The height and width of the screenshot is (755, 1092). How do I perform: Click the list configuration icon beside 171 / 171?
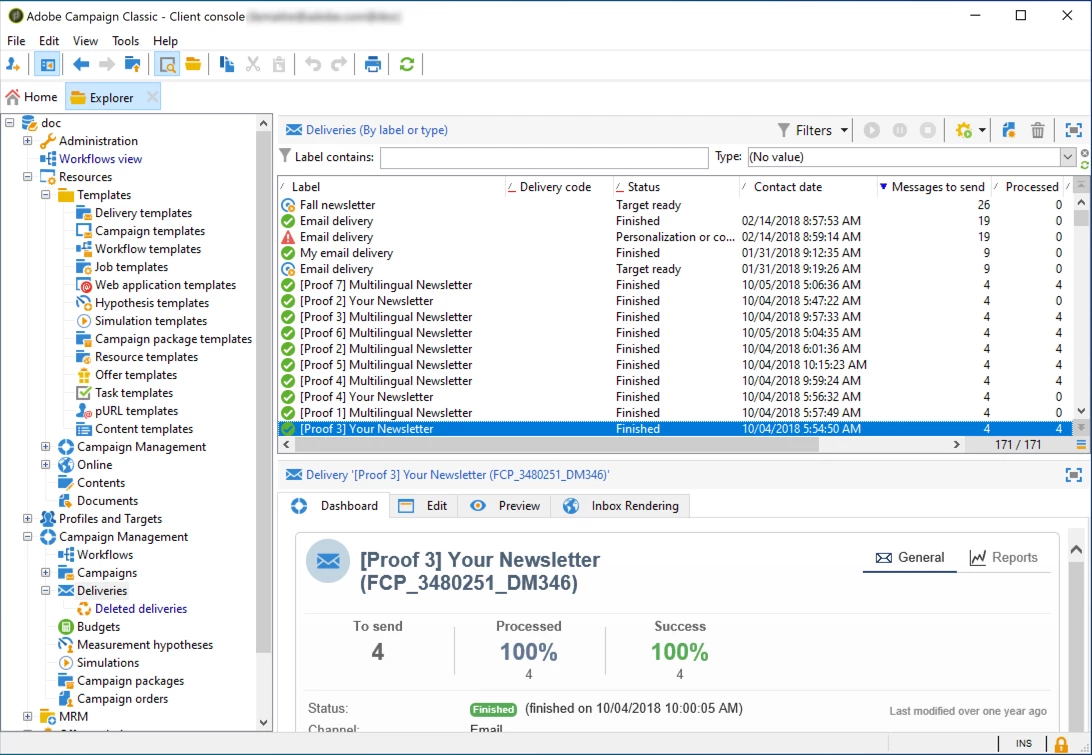[x=1081, y=444]
